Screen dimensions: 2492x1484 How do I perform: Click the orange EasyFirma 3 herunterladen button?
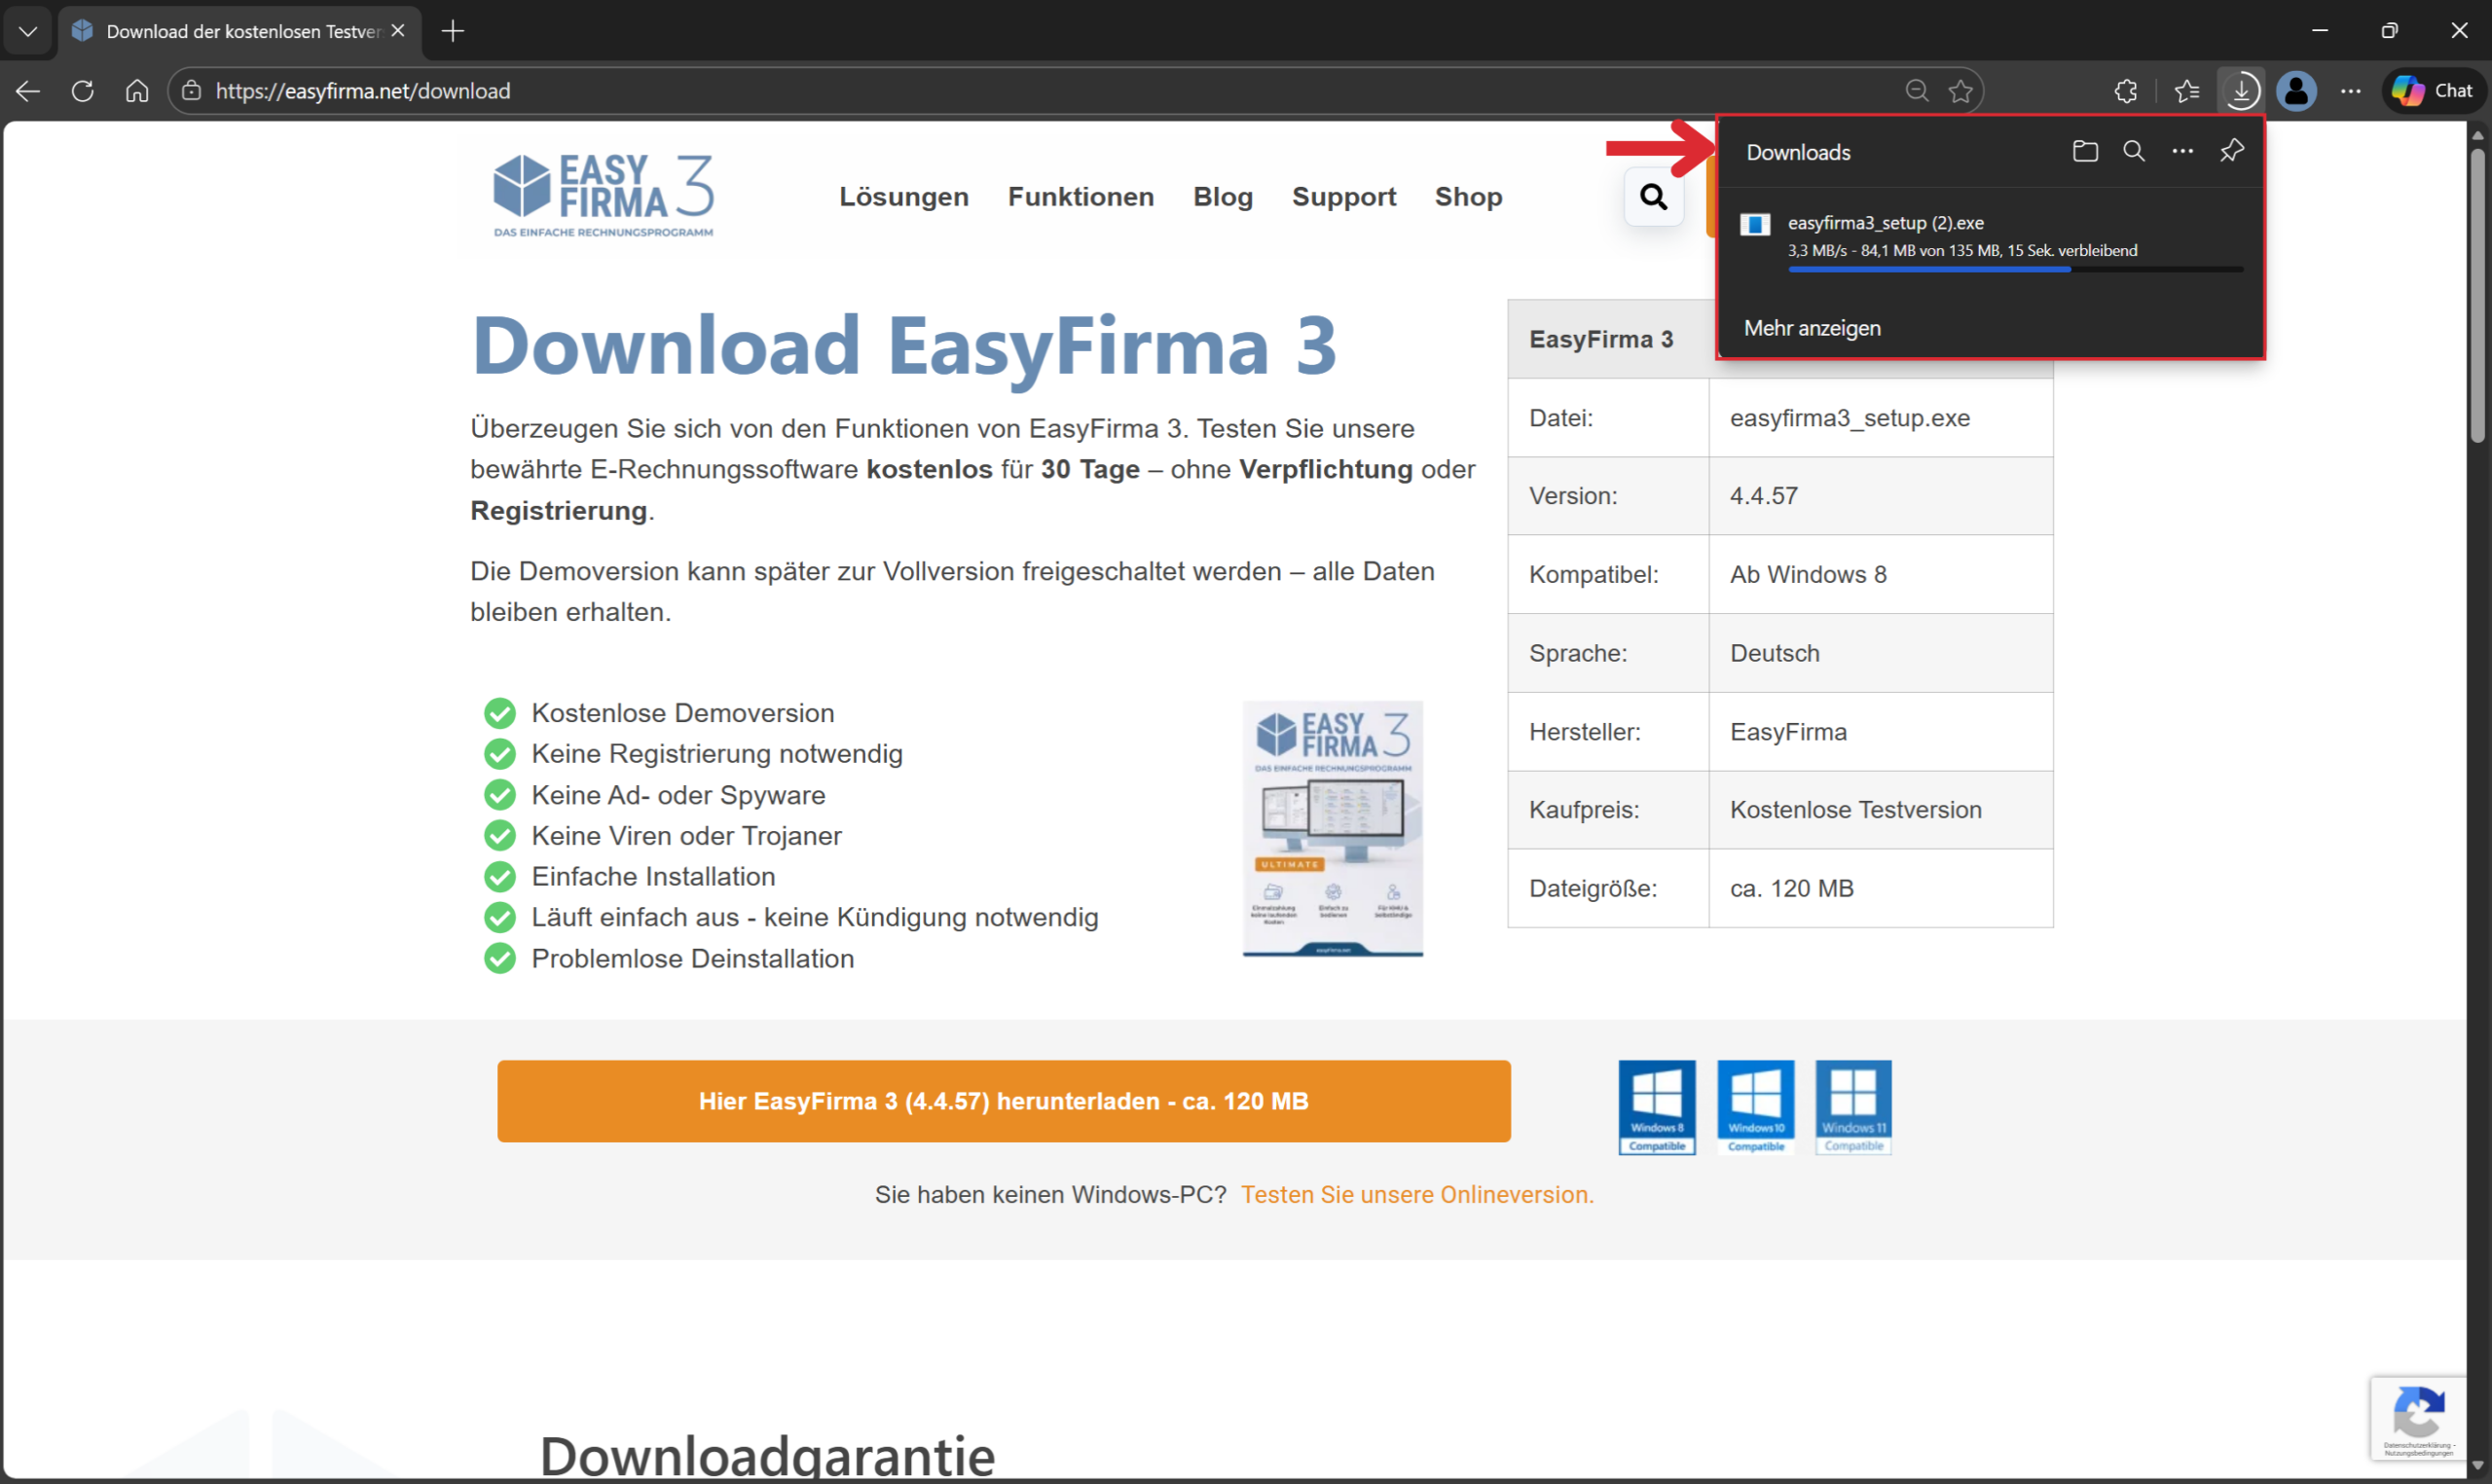click(x=1003, y=1101)
